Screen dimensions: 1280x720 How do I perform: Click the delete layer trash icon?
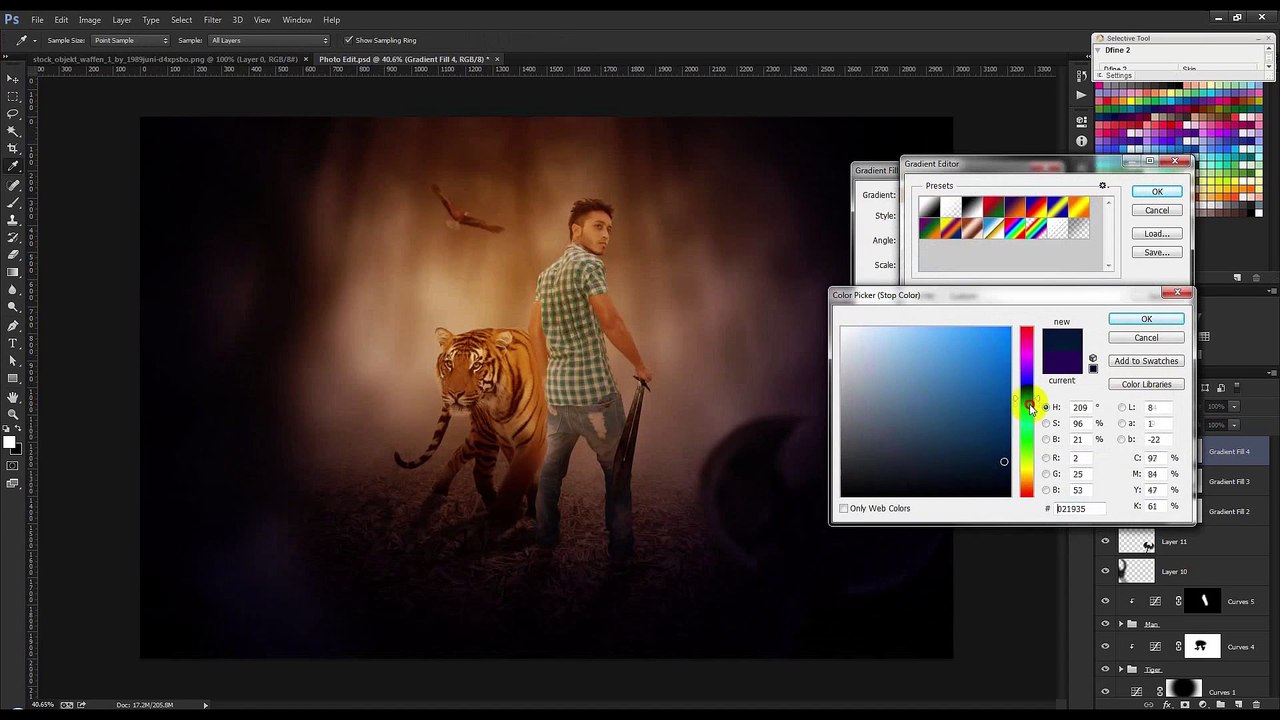coord(1256,705)
